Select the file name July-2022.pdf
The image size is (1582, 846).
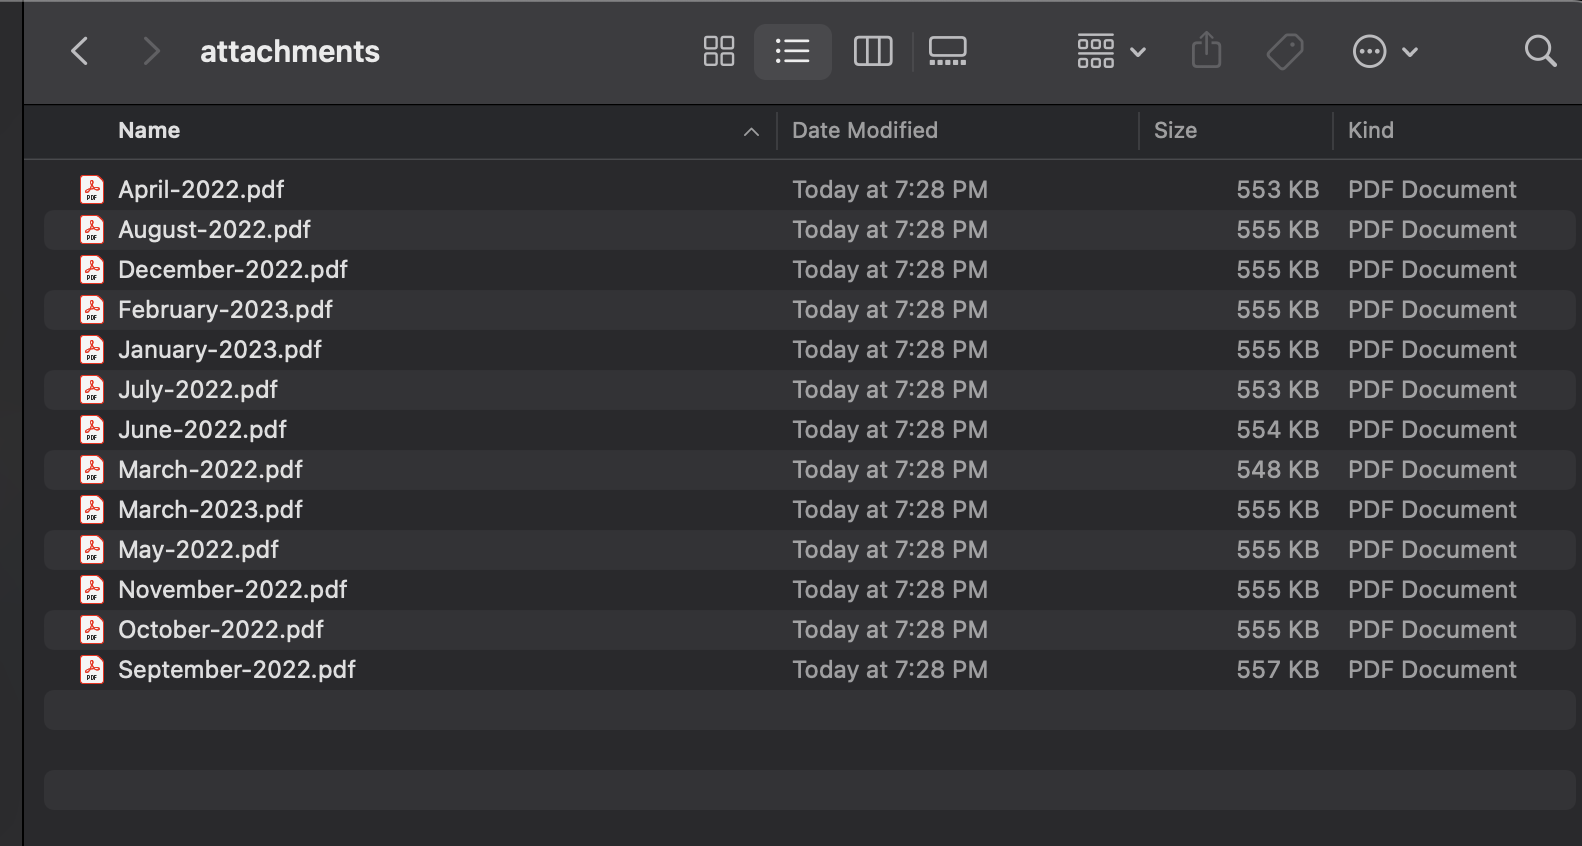pos(198,390)
